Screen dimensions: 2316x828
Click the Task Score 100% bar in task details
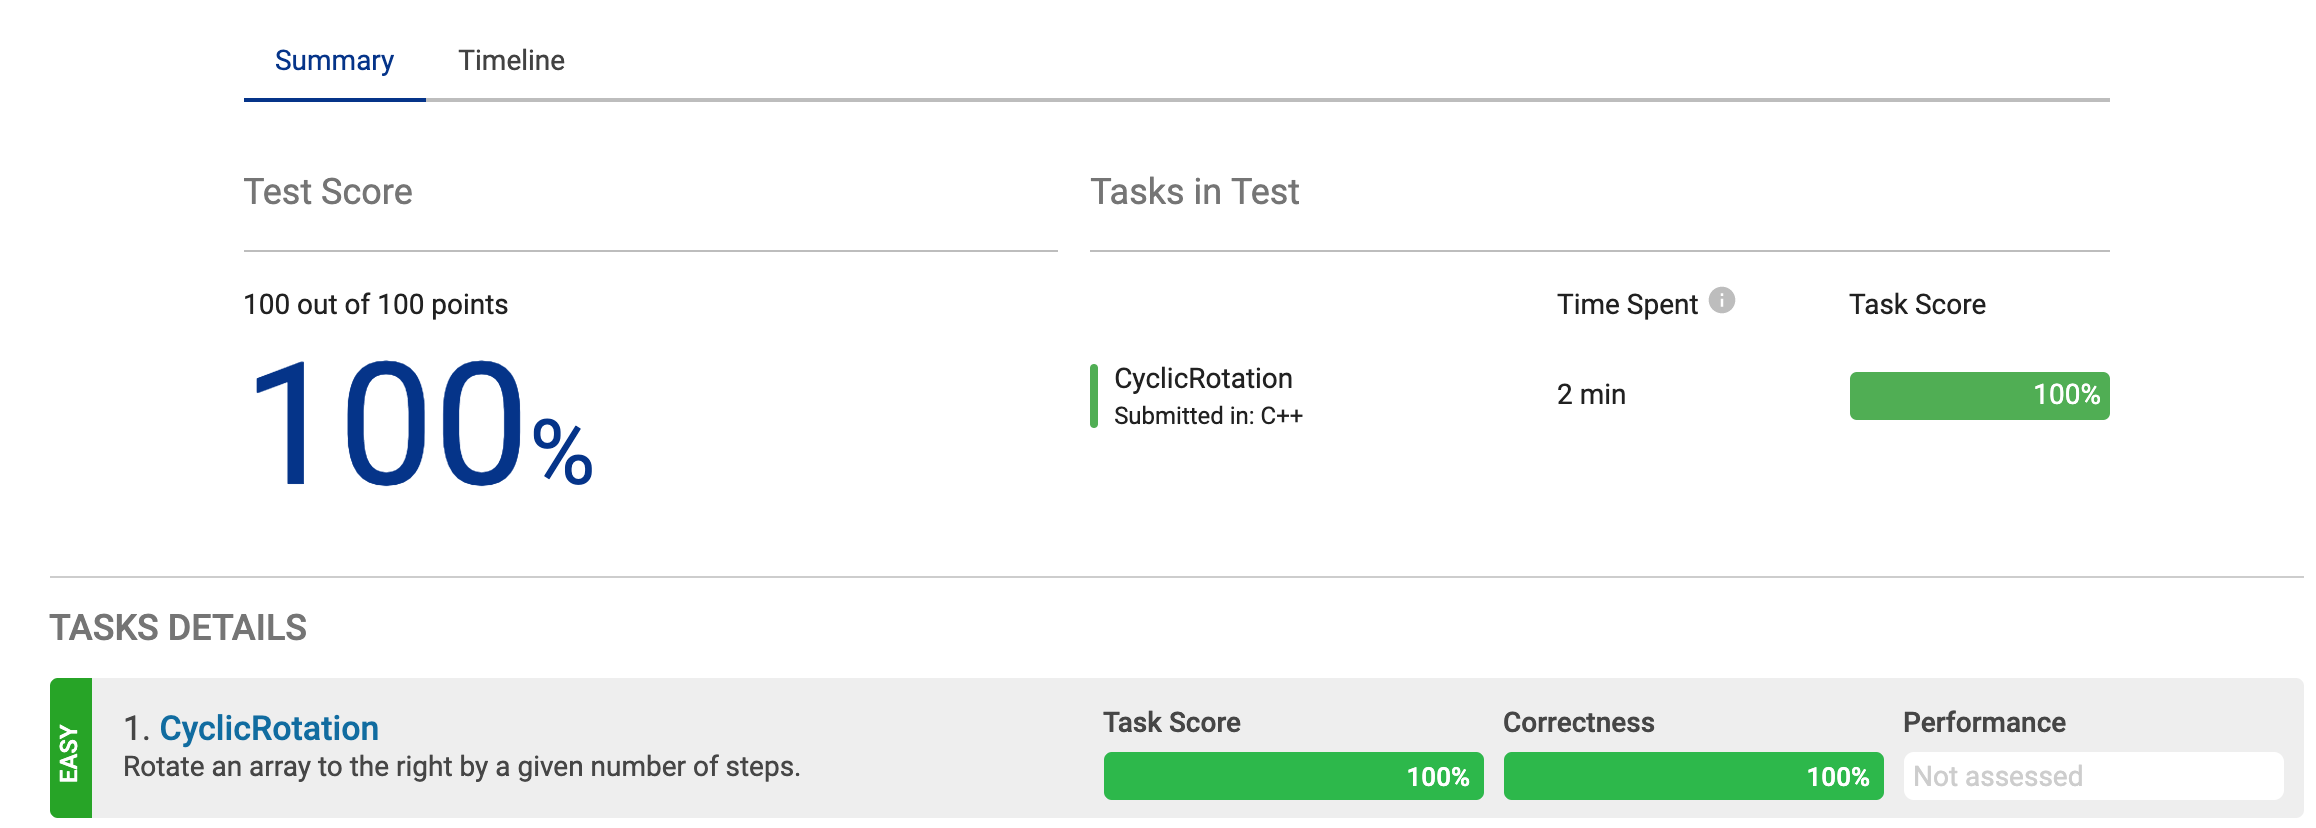click(x=1293, y=776)
